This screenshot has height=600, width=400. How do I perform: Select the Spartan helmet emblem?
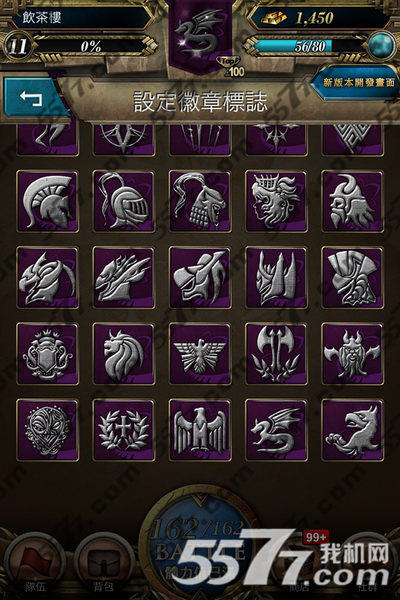tap(47, 202)
